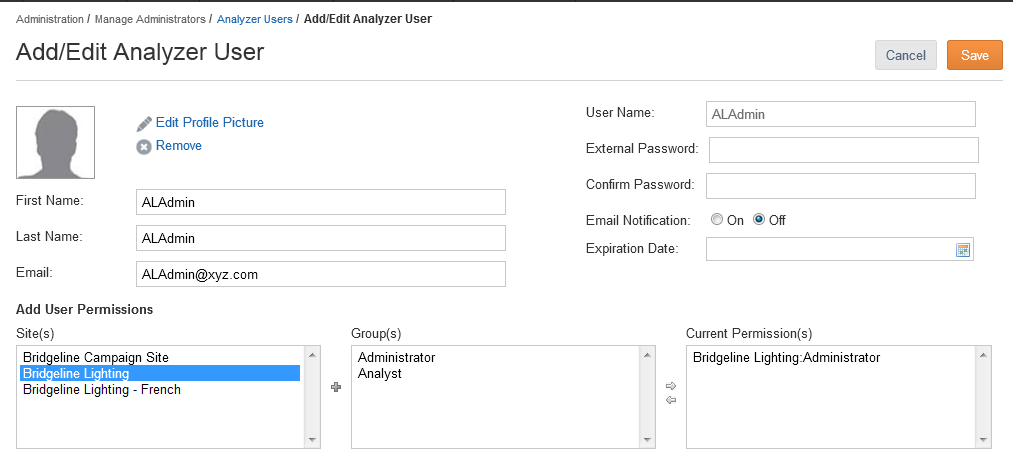Click the profile picture placeholder avatar

pos(56,142)
